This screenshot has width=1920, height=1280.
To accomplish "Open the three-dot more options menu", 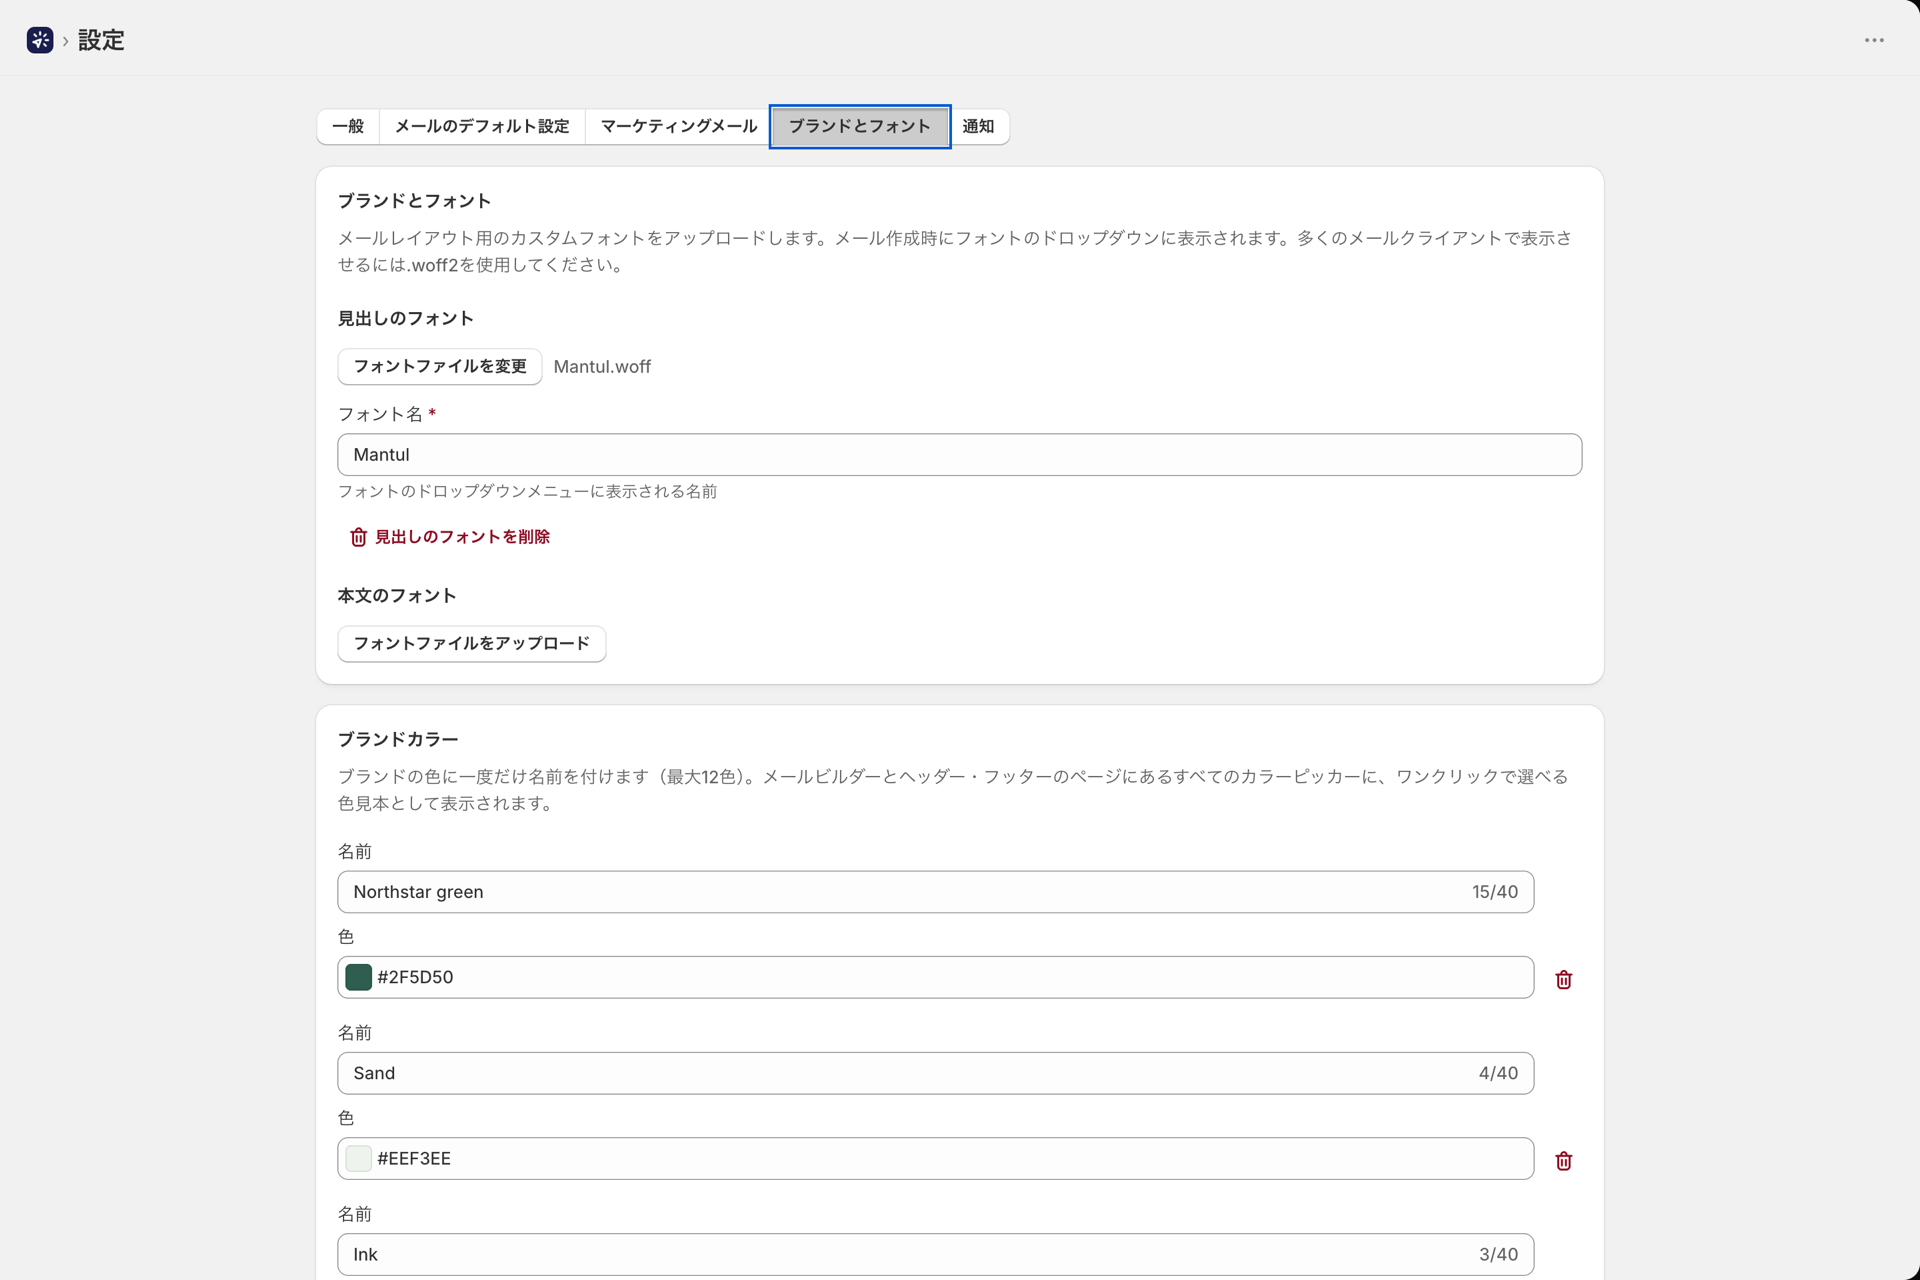I will [1874, 40].
